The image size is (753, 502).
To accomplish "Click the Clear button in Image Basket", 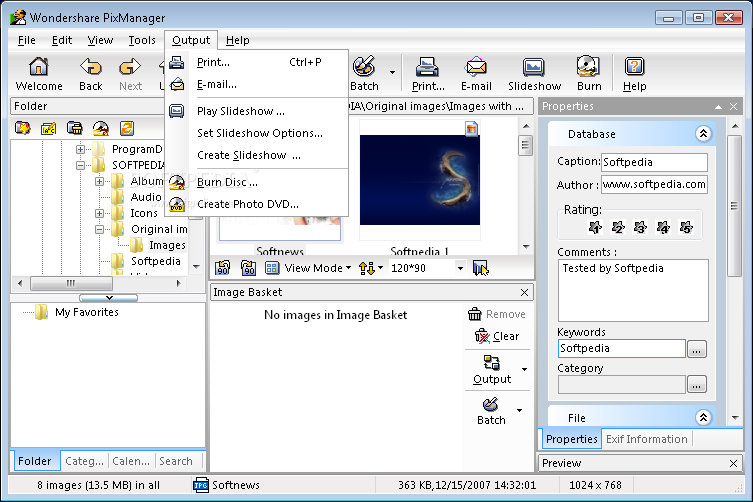I will [497, 336].
